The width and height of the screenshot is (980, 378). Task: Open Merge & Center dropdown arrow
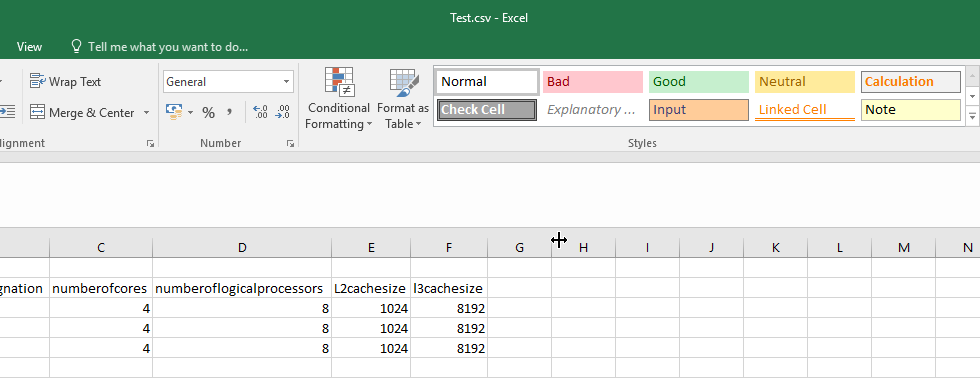[x=147, y=112]
